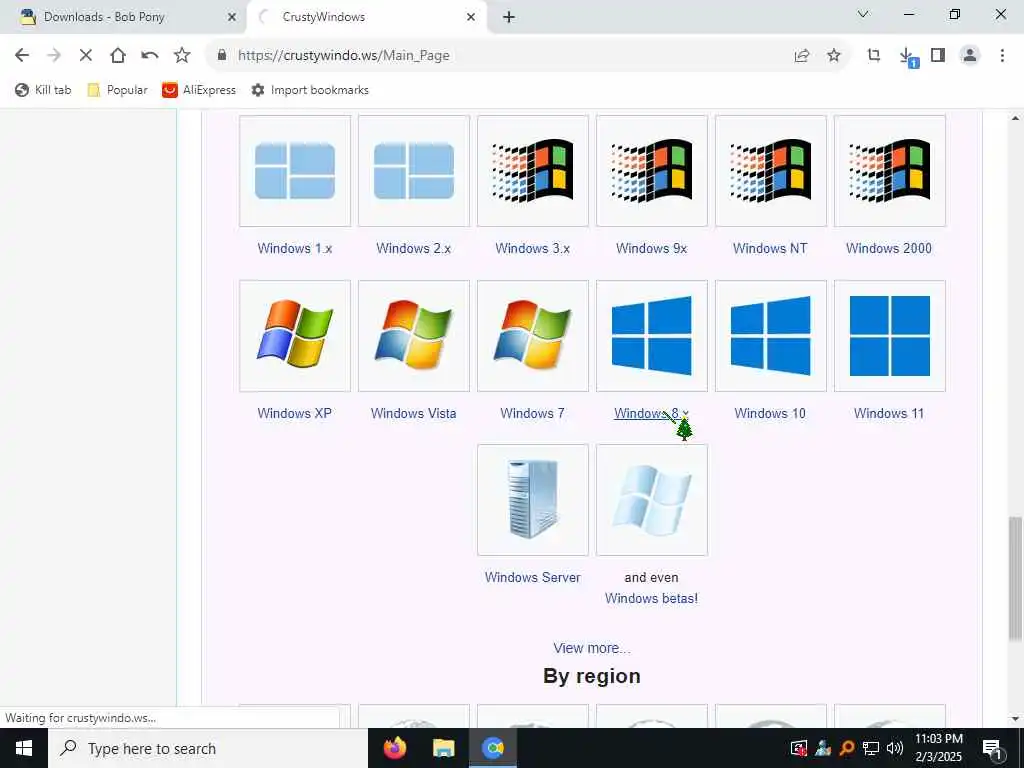Open a new tab with plus button

click(509, 17)
